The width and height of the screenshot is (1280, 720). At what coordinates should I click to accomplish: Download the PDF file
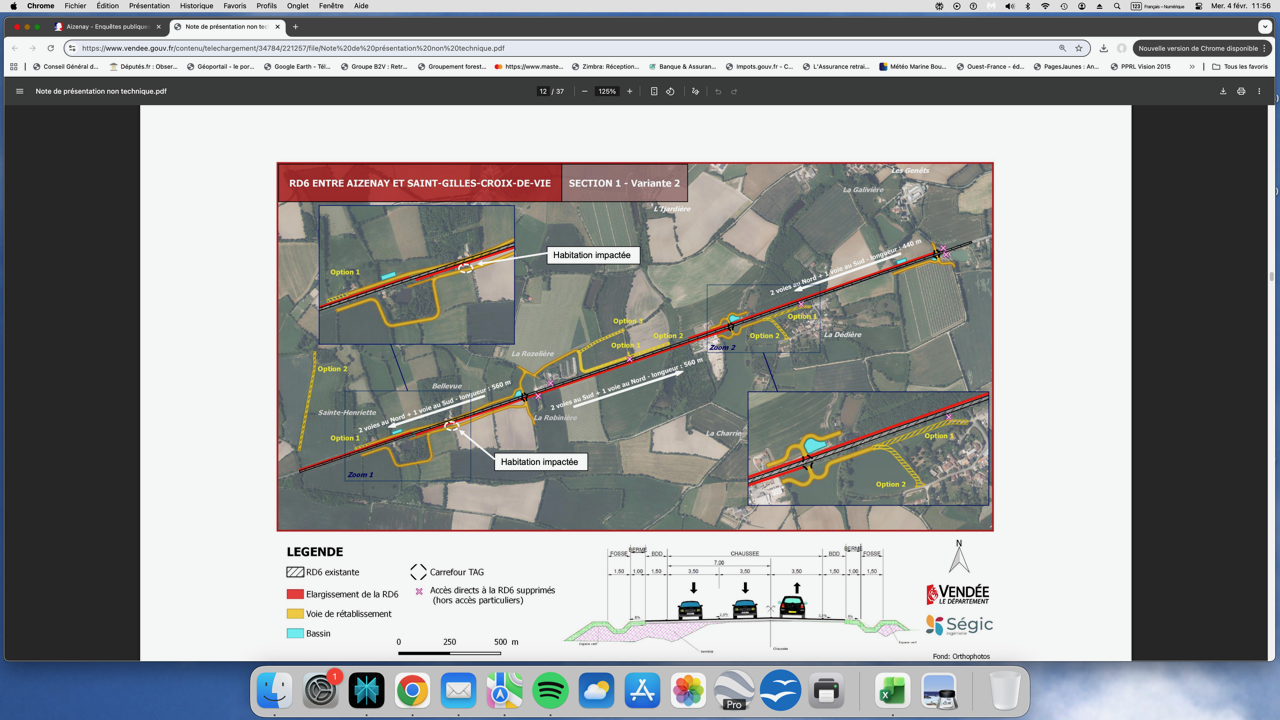pyautogui.click(x=1223, y=91)
